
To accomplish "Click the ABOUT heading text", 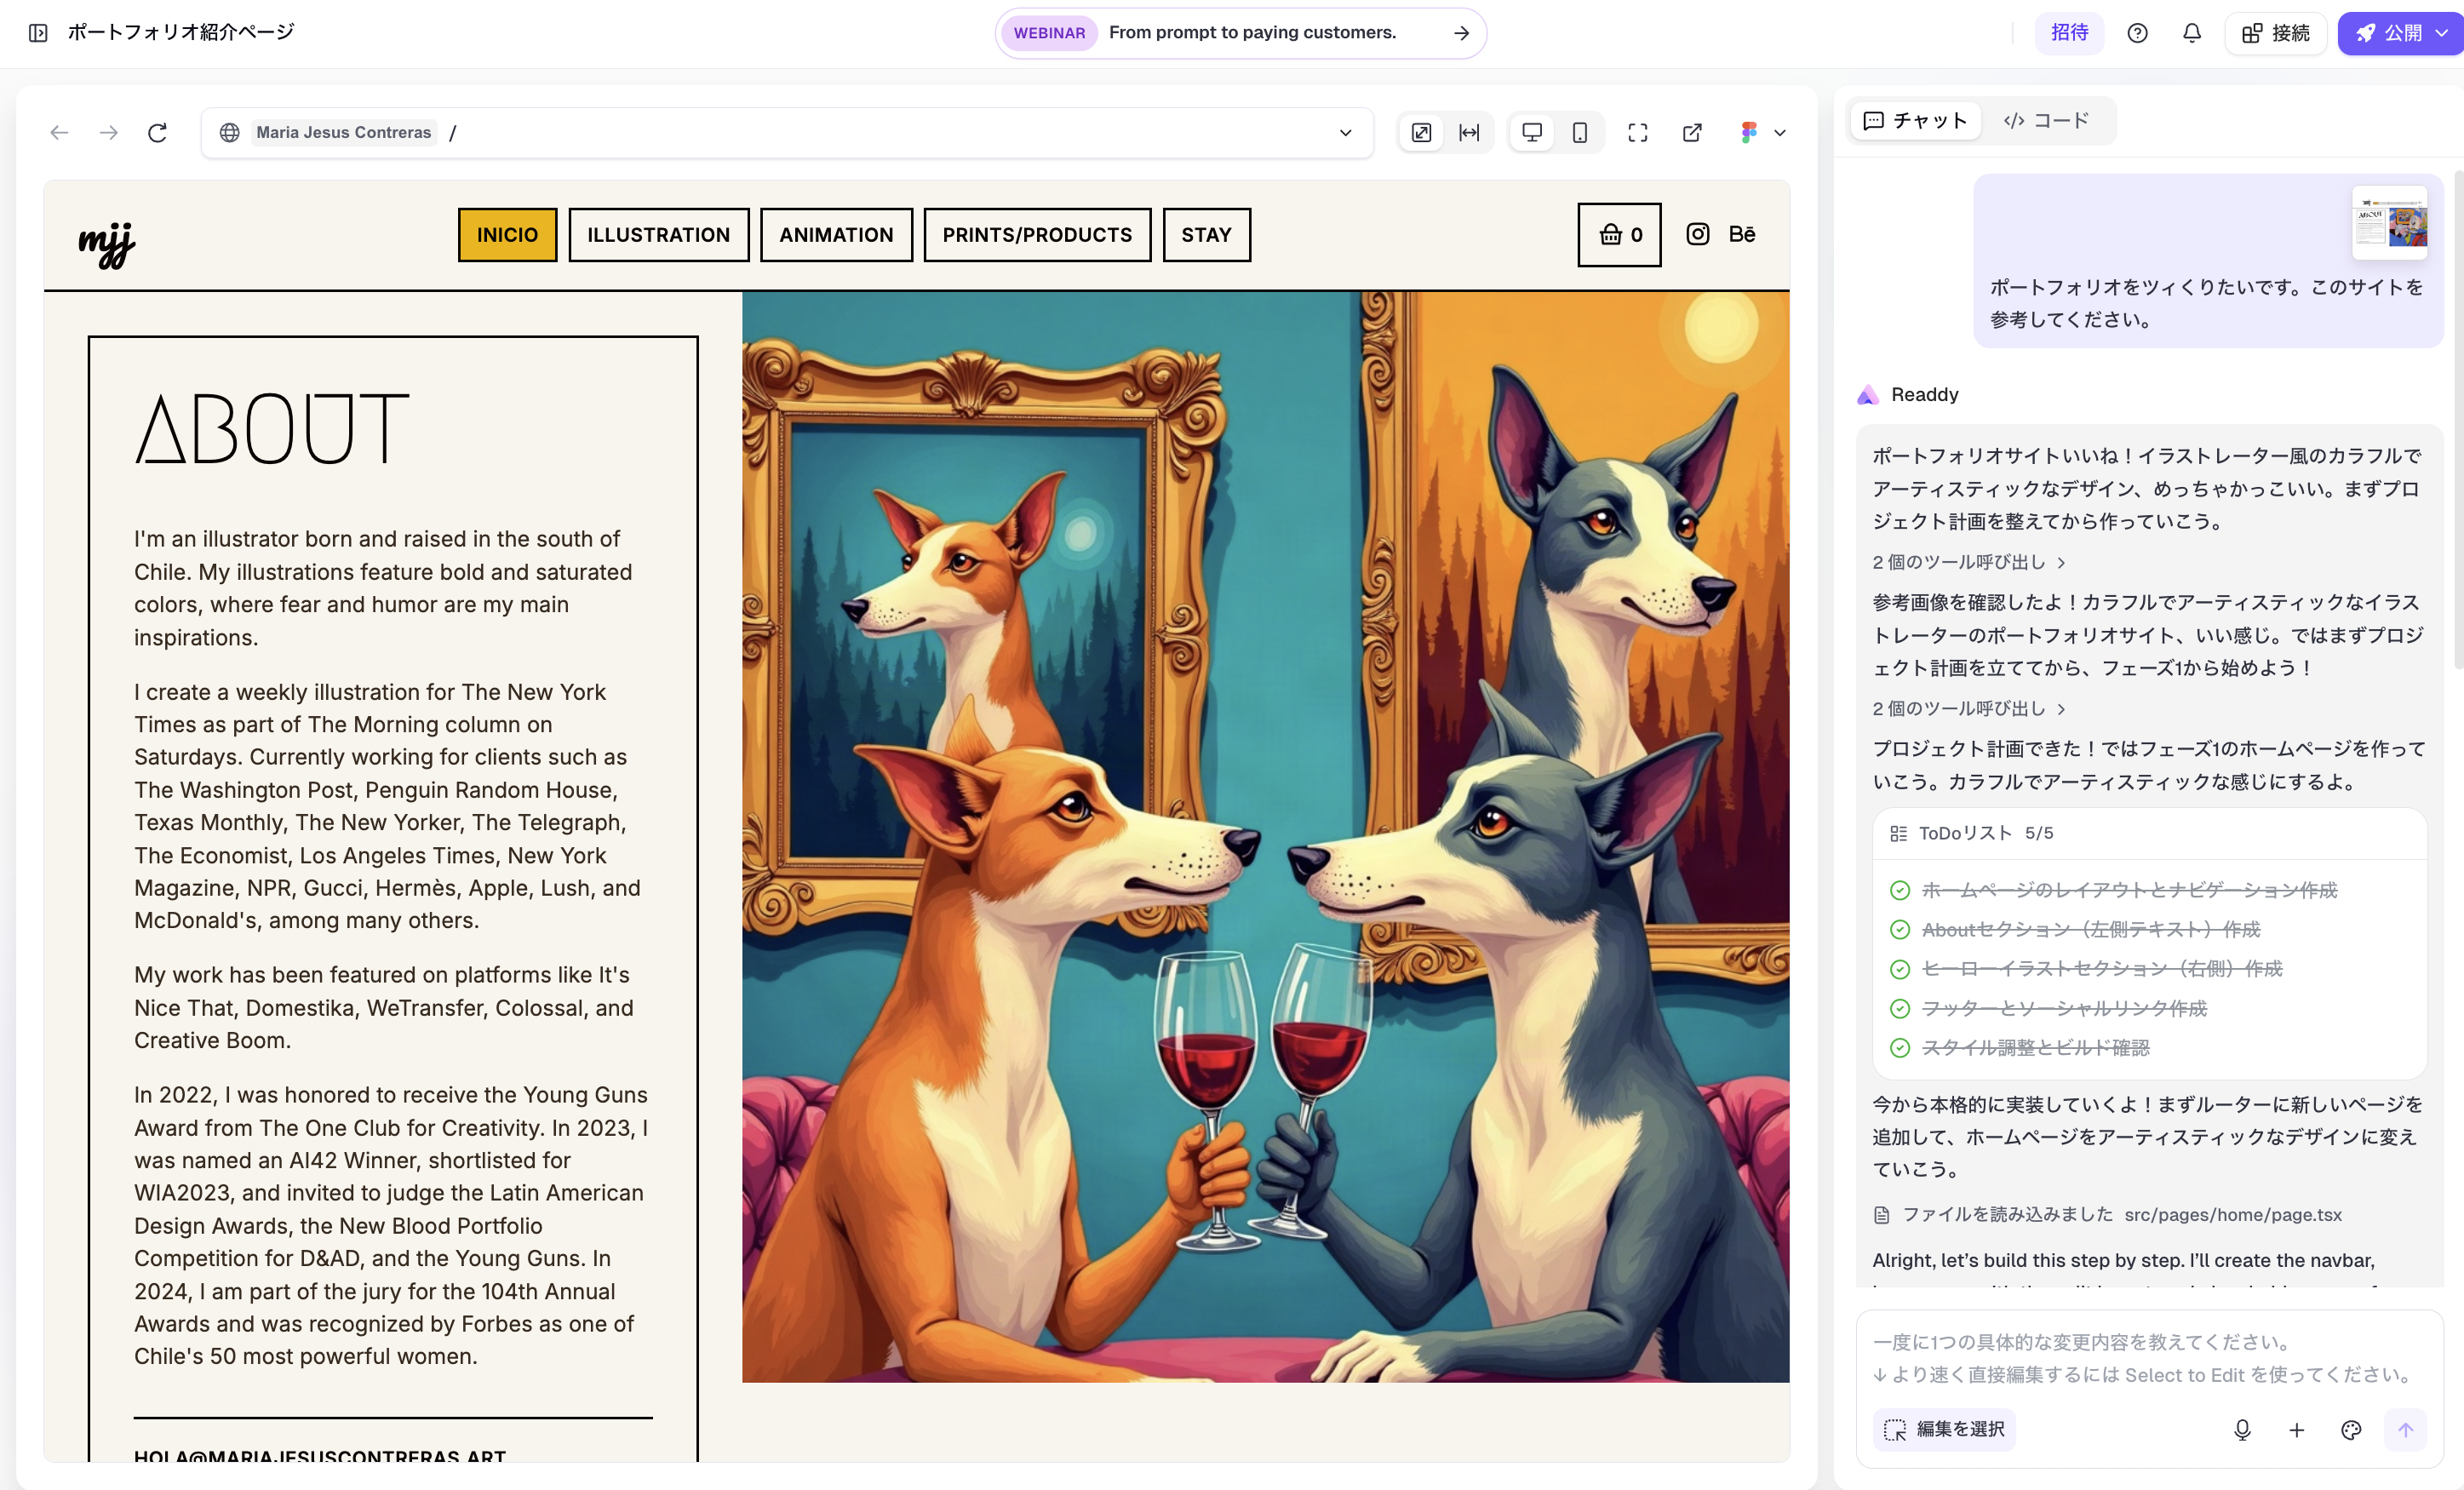I will 272,430.
